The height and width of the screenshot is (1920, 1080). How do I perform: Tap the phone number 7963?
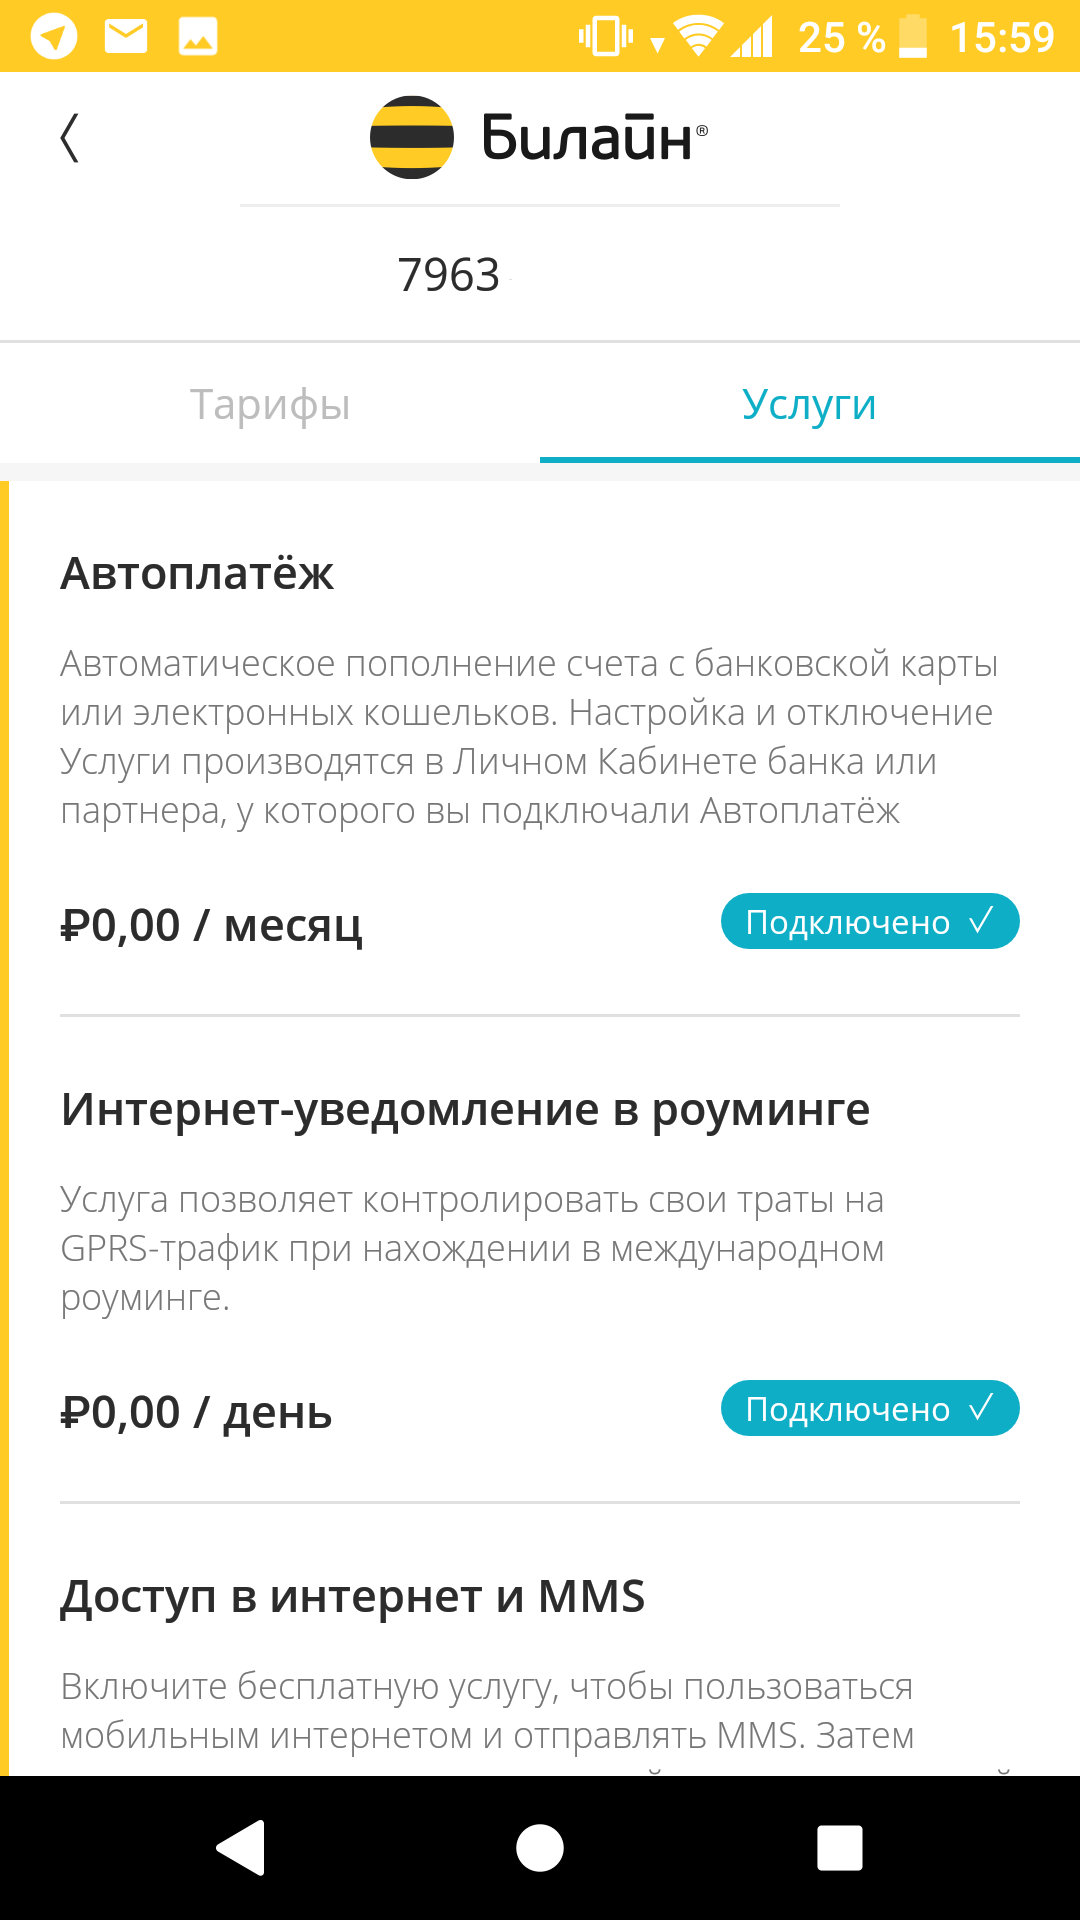(x=449, y=275)
